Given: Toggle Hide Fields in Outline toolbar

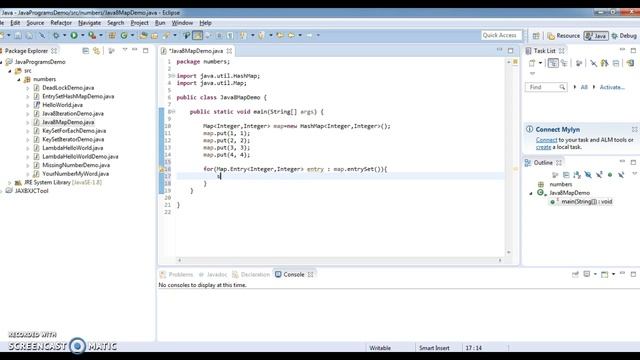Looking at the screenshot, I should point(588,175).
